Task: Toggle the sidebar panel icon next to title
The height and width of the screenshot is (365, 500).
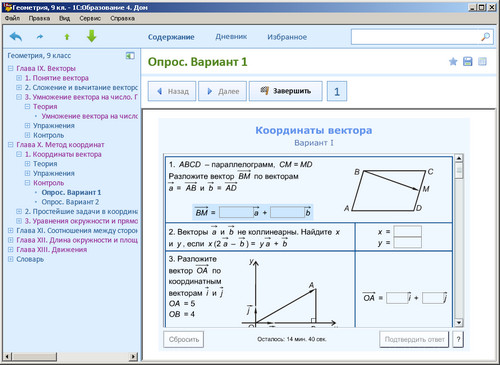Action: [x=130, y=56]
